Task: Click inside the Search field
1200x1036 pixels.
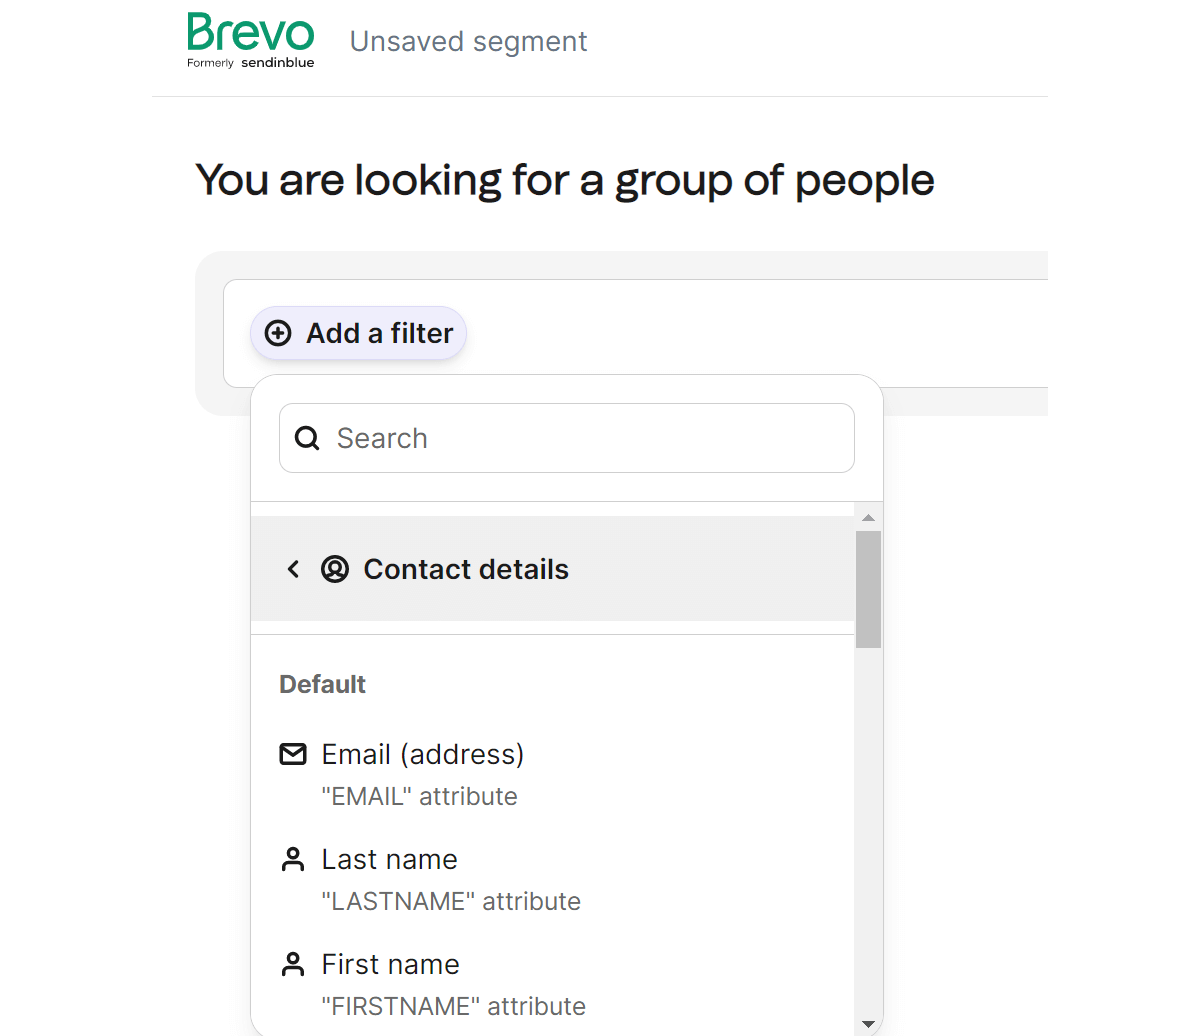Action: coord(566,438)
